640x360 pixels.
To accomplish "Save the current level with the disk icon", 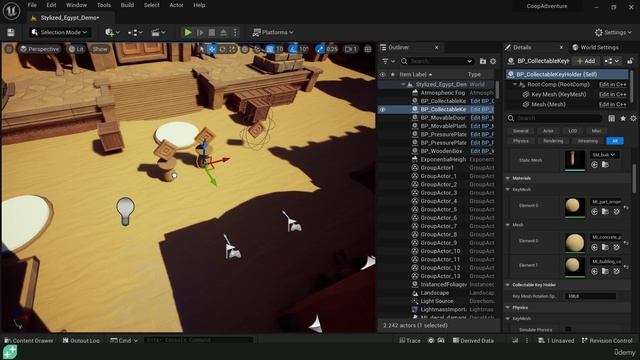I will pyautogui.click(x=11, y=32).
